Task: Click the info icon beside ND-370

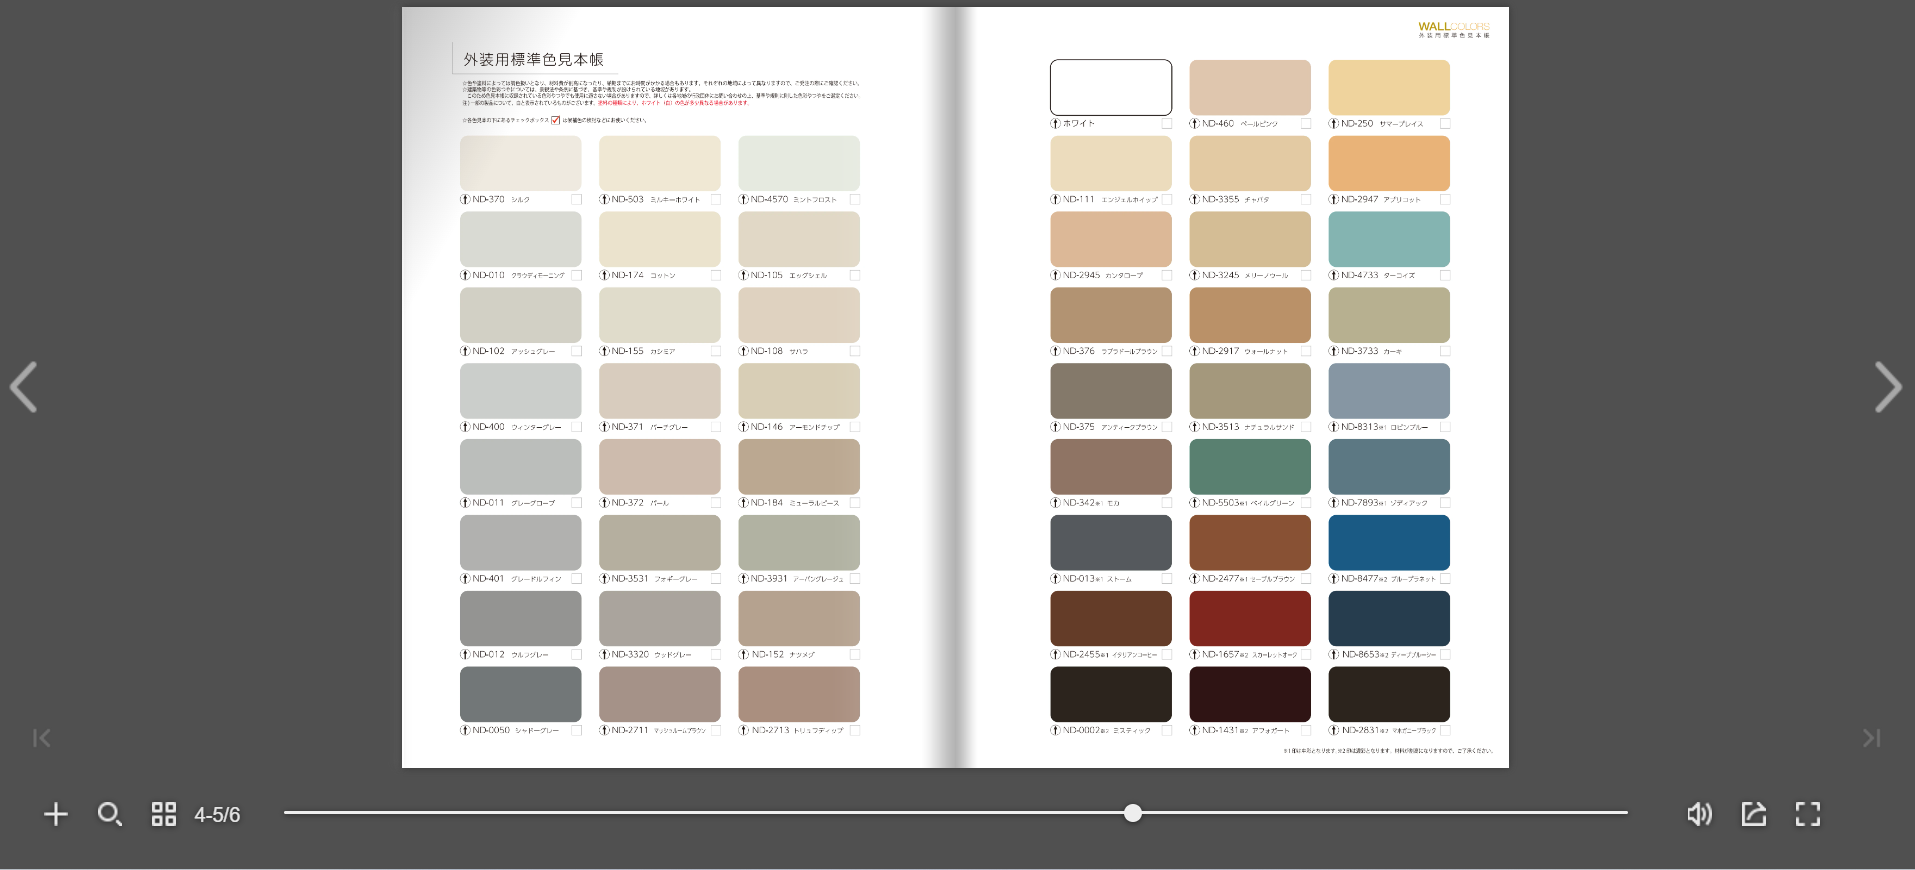Action: pyautogui.click(x=465, y=200)
